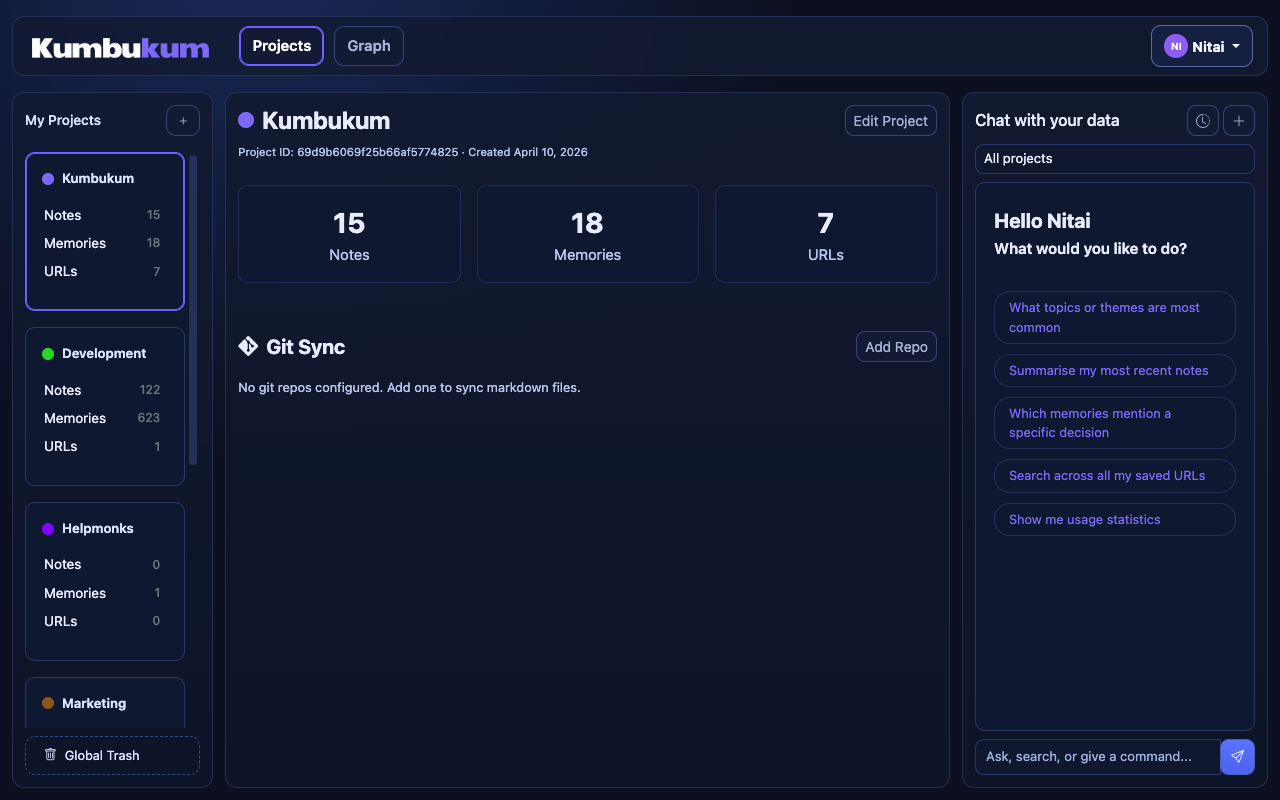Click the violet dot on the Helpmonks card
This screenshot has height=800, width=1280.
click(48, 529)
